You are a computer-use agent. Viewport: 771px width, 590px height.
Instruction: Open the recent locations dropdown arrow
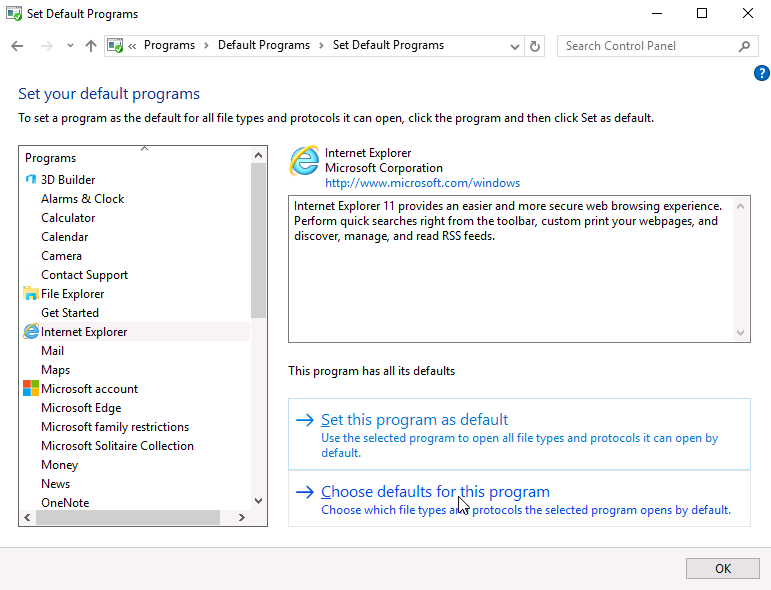[70, 46]
